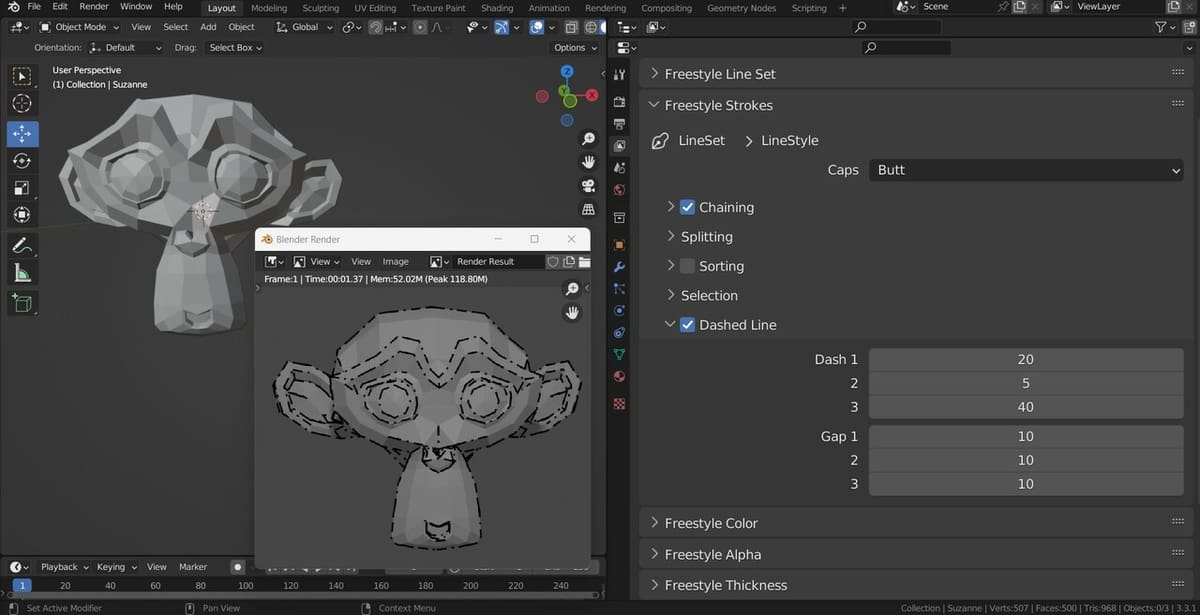Toggle X-ray mode in viewport header

pos(572,27)
